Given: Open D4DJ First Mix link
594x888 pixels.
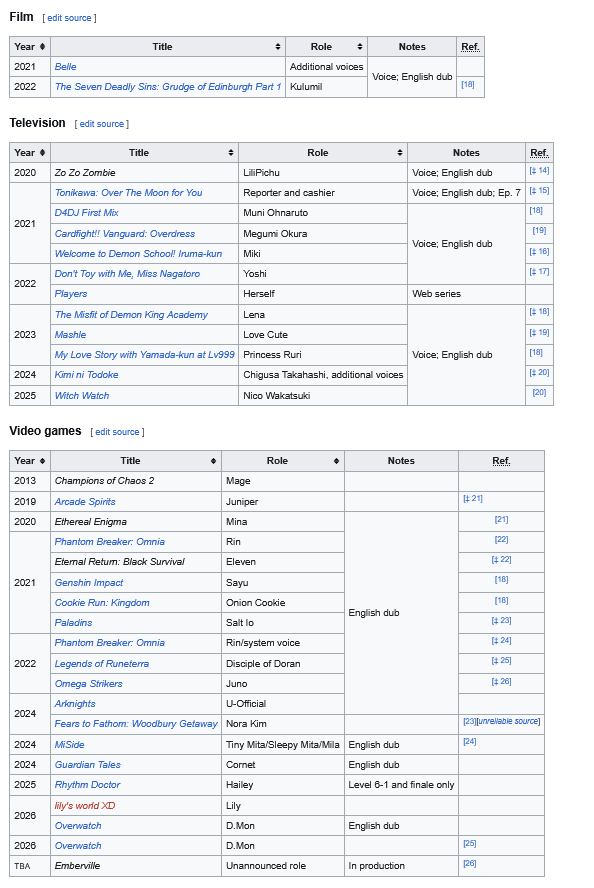Looking at the screenshot, I should pos(87,213).
